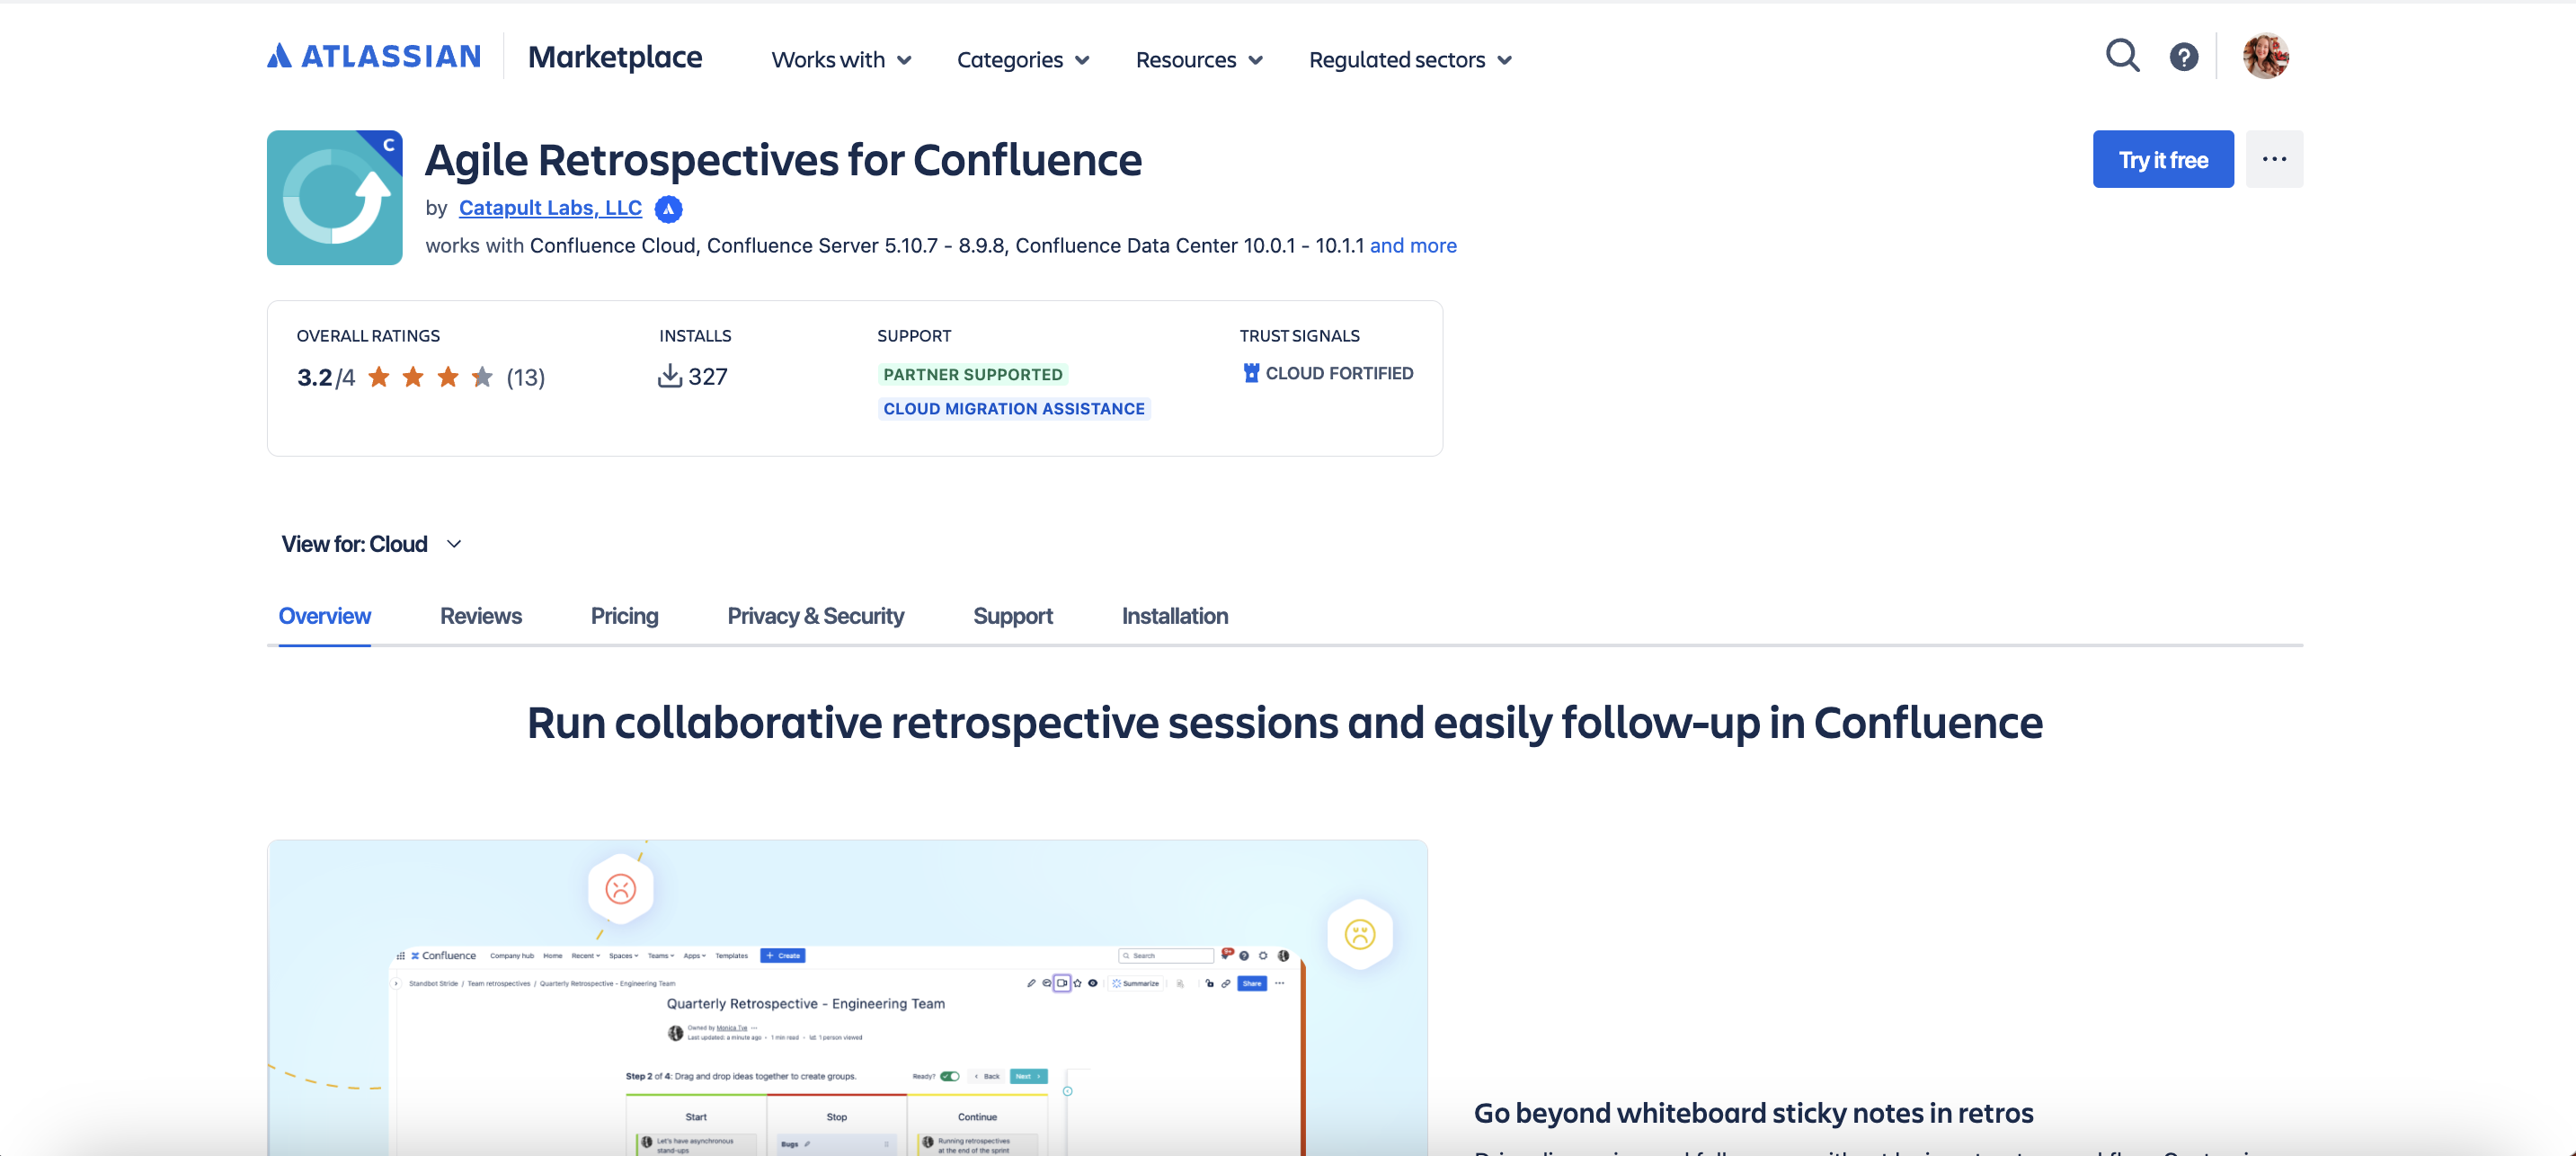Image resolution: width=2576 pixels, height=1156 pixels.
Task: Change the View for: Cloud selector
Action: click(x=371, y=544)
